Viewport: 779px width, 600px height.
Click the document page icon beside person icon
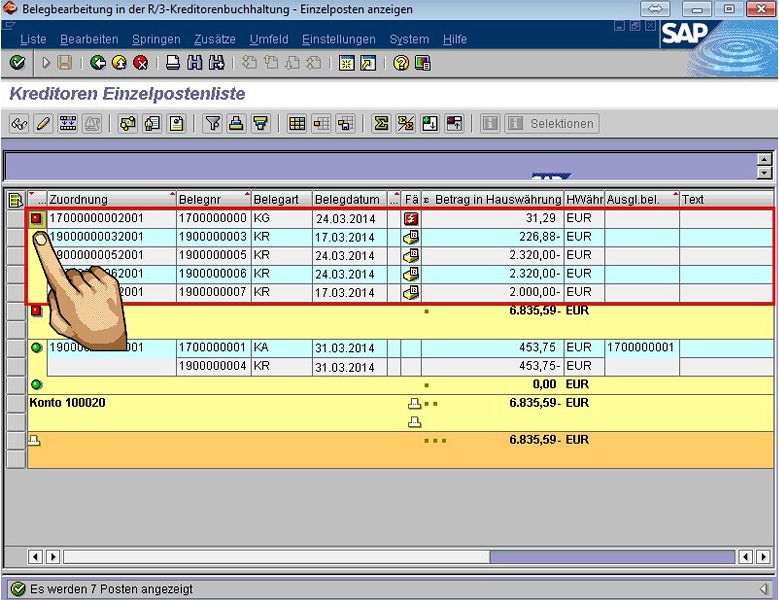[176, 124]
